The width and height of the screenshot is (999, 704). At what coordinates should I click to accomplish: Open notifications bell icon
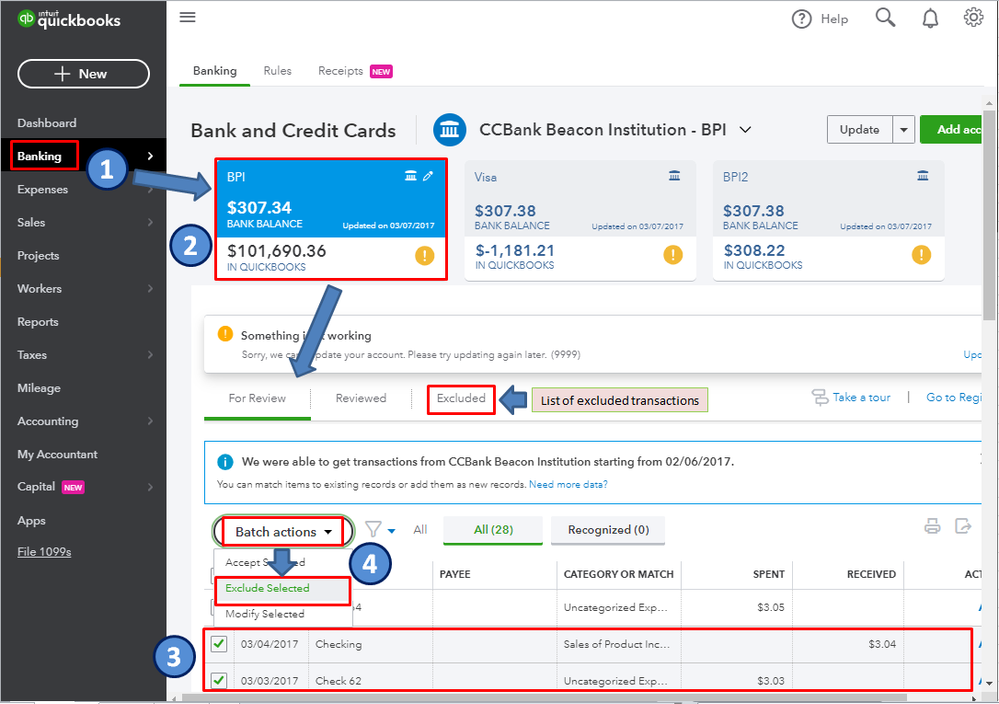930,18
